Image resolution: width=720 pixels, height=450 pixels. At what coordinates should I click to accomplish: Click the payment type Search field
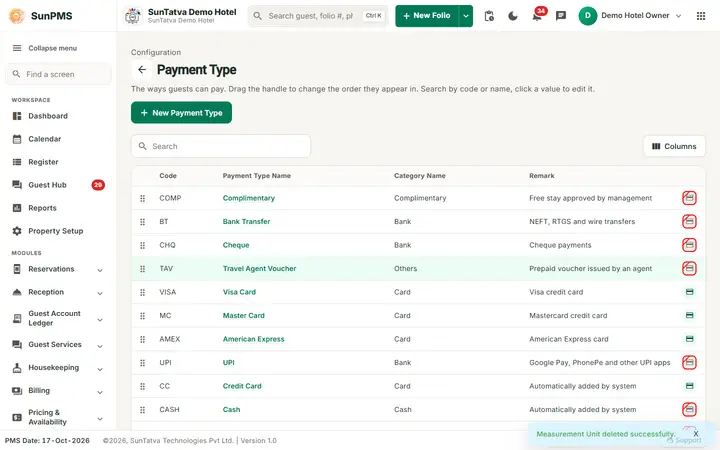click(x=221, y=146)
